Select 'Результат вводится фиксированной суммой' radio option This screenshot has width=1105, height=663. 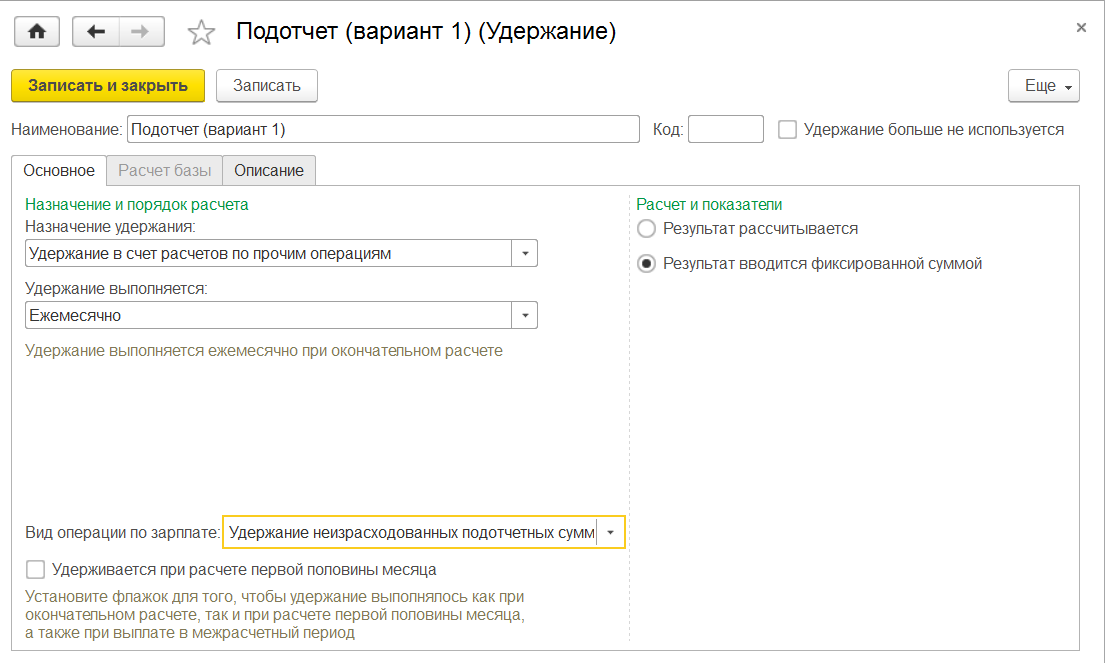coord(646,264)
